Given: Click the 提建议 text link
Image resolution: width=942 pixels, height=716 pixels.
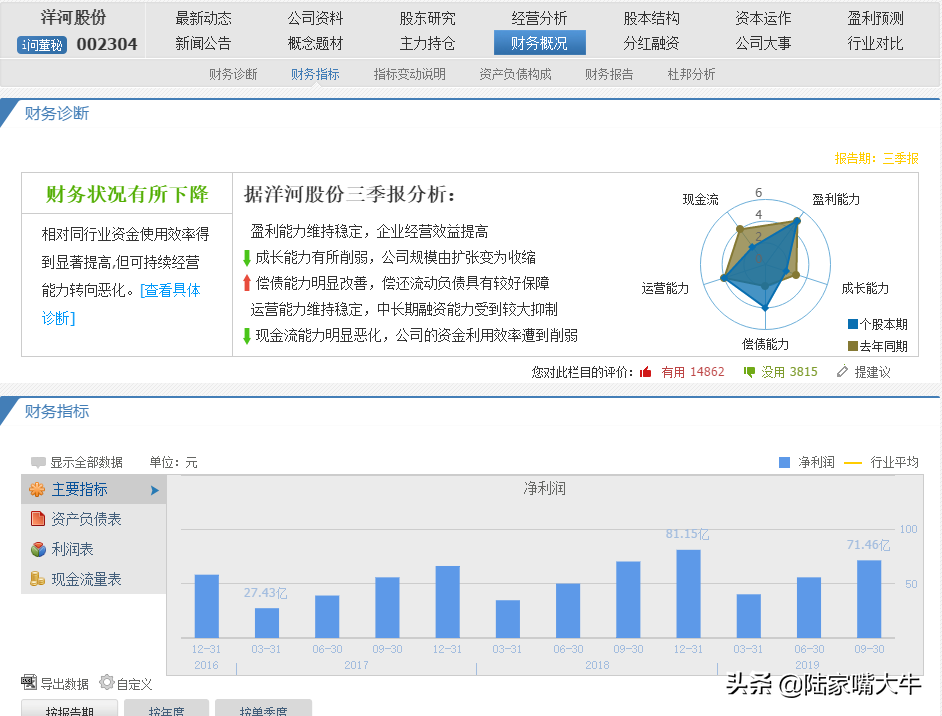Looking at the screenshot, I should (x=872, y=372).
